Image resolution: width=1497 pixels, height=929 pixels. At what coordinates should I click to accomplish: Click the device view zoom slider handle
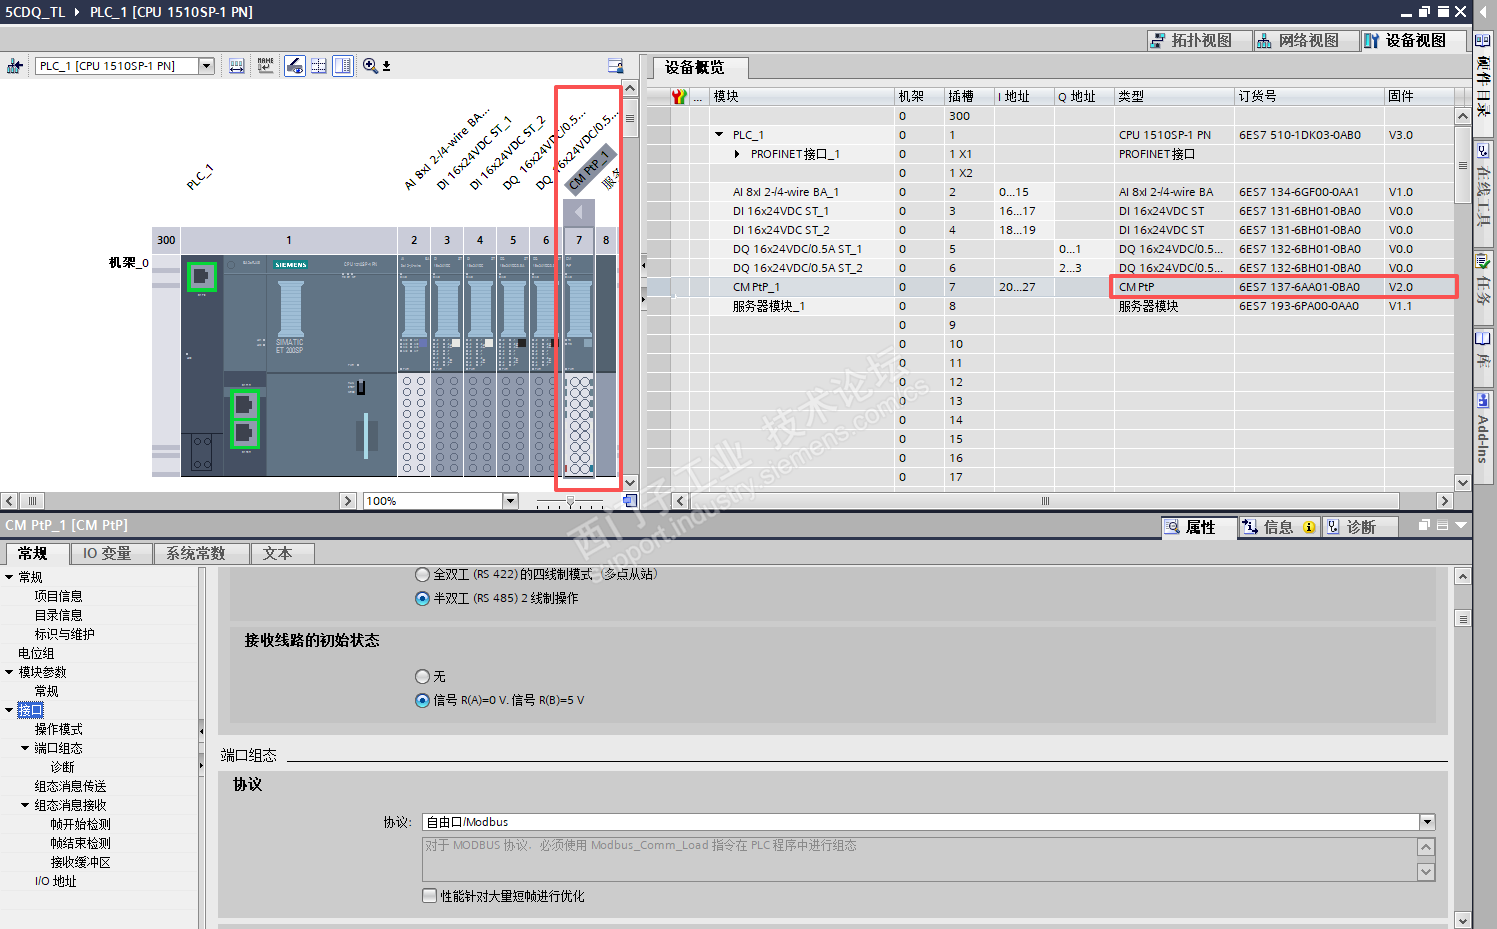[x=570, y=501]
